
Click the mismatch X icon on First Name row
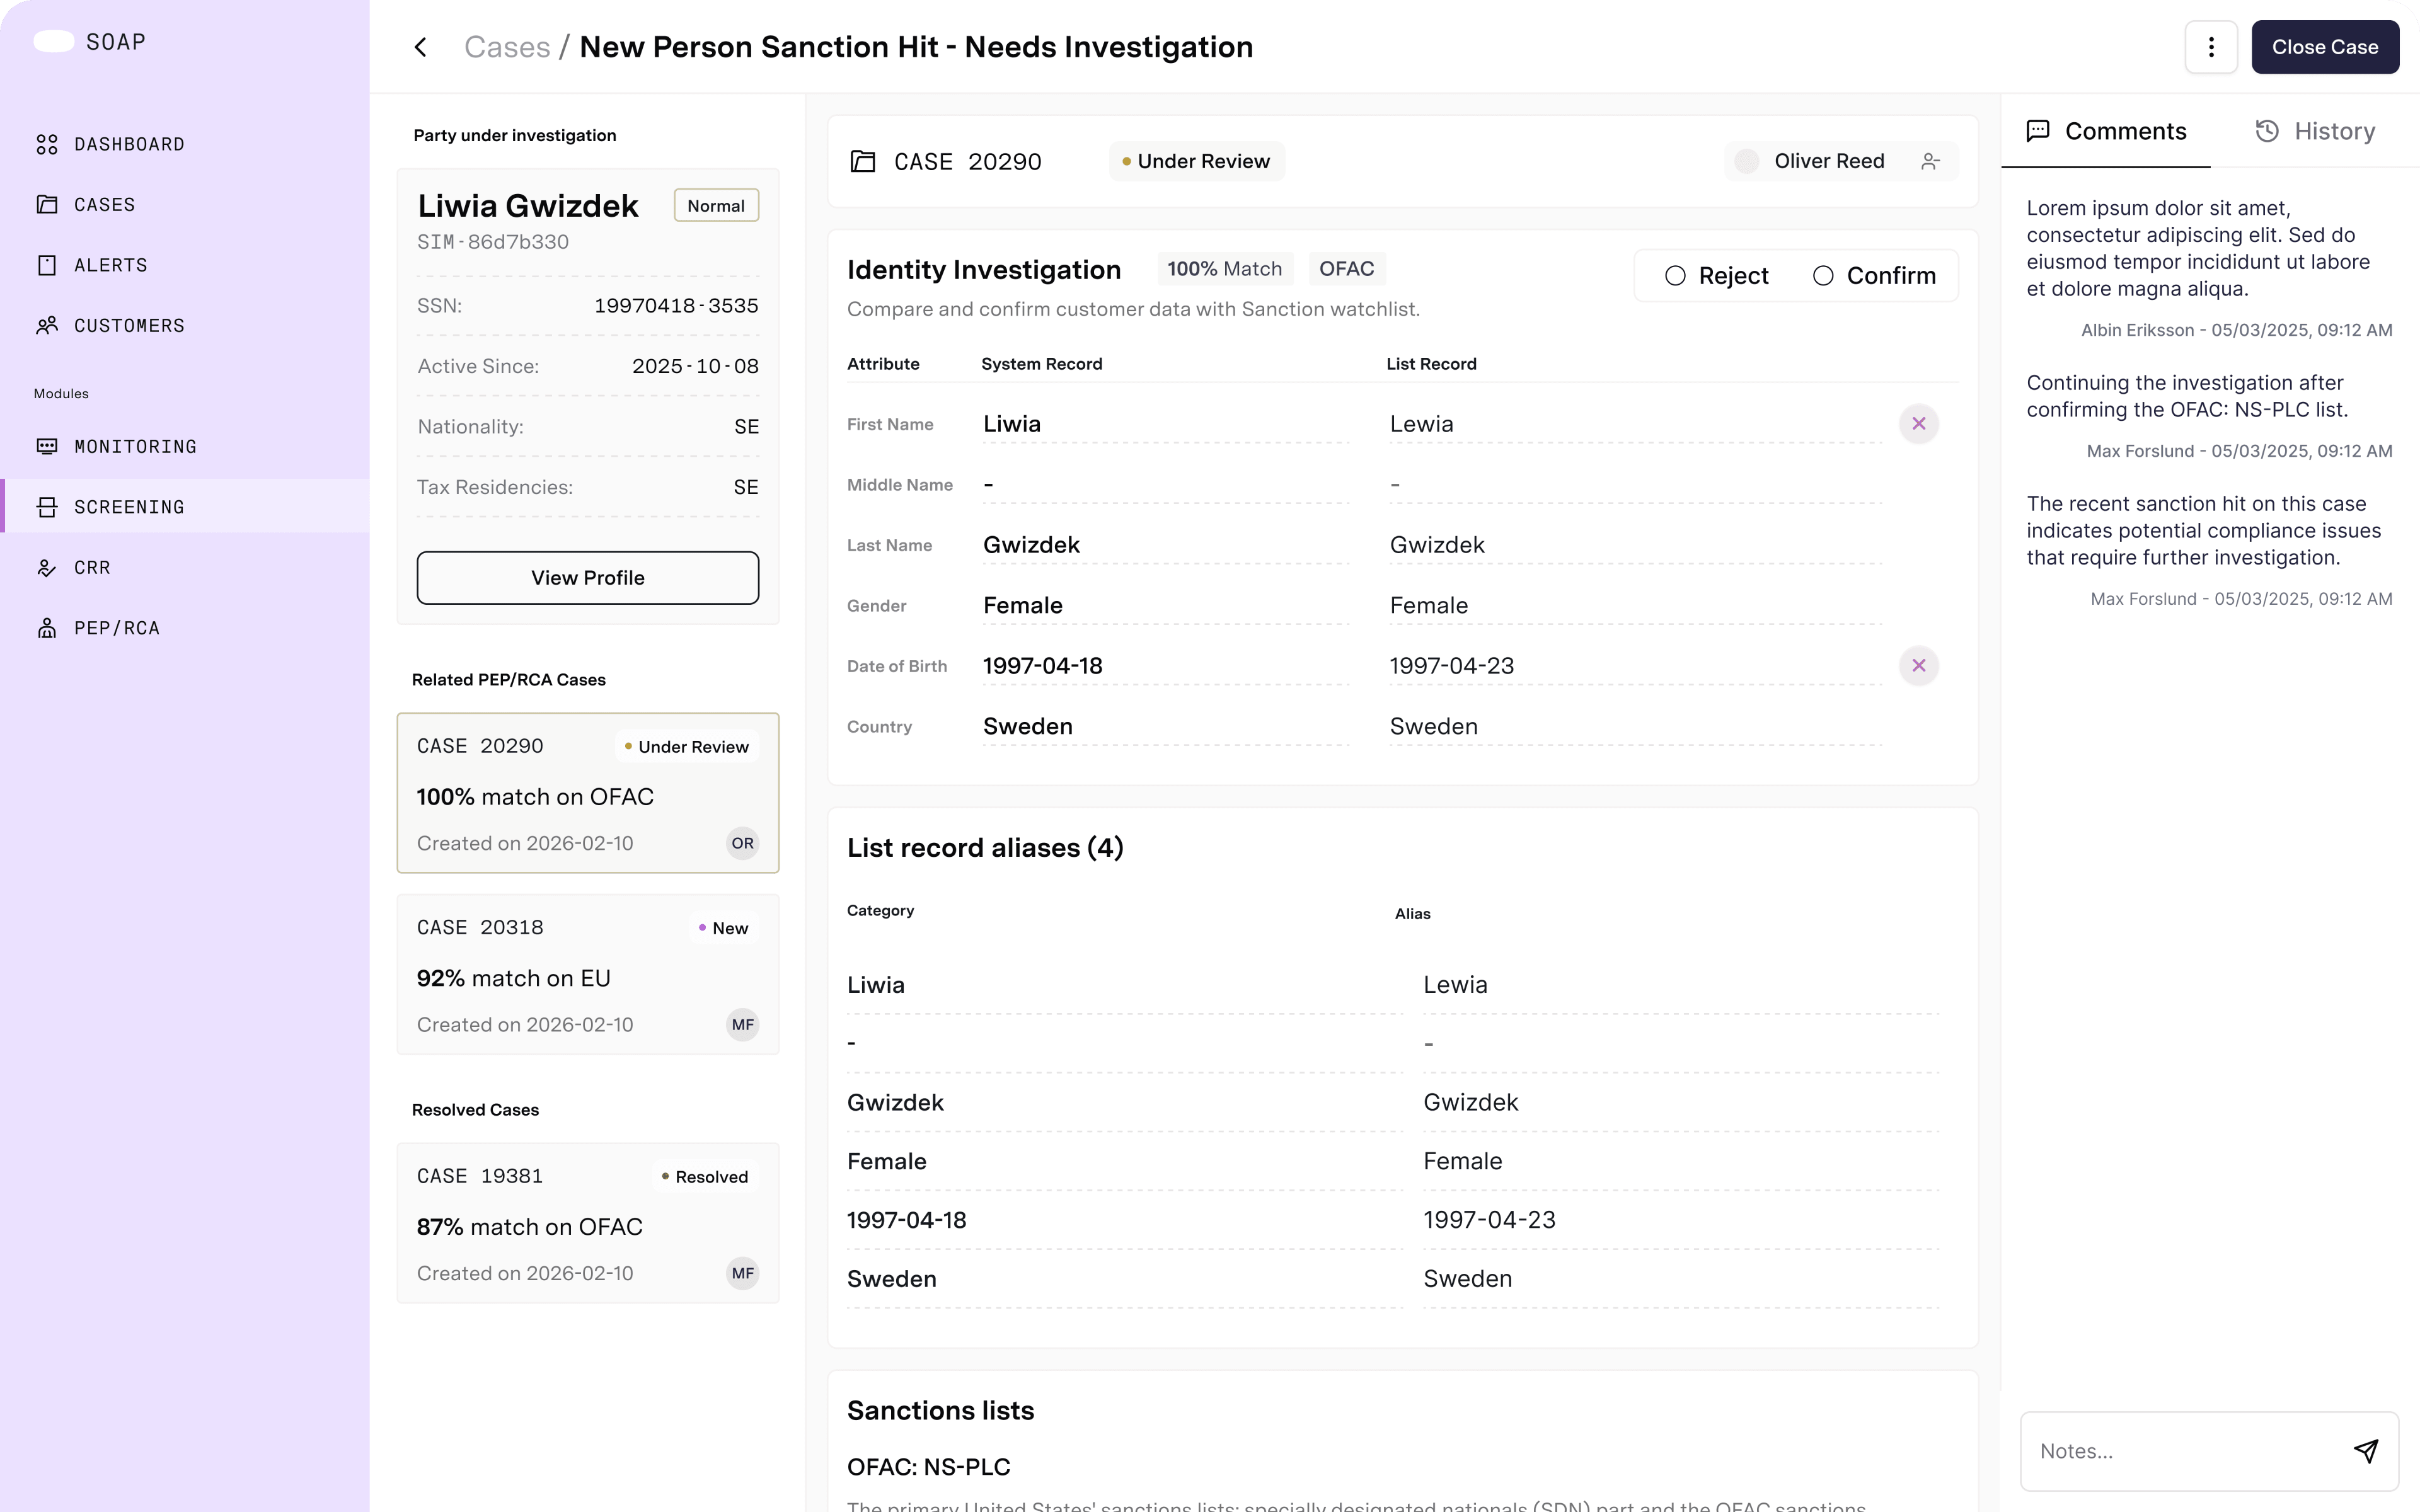pyautogui.click(x=1918, y=424)
